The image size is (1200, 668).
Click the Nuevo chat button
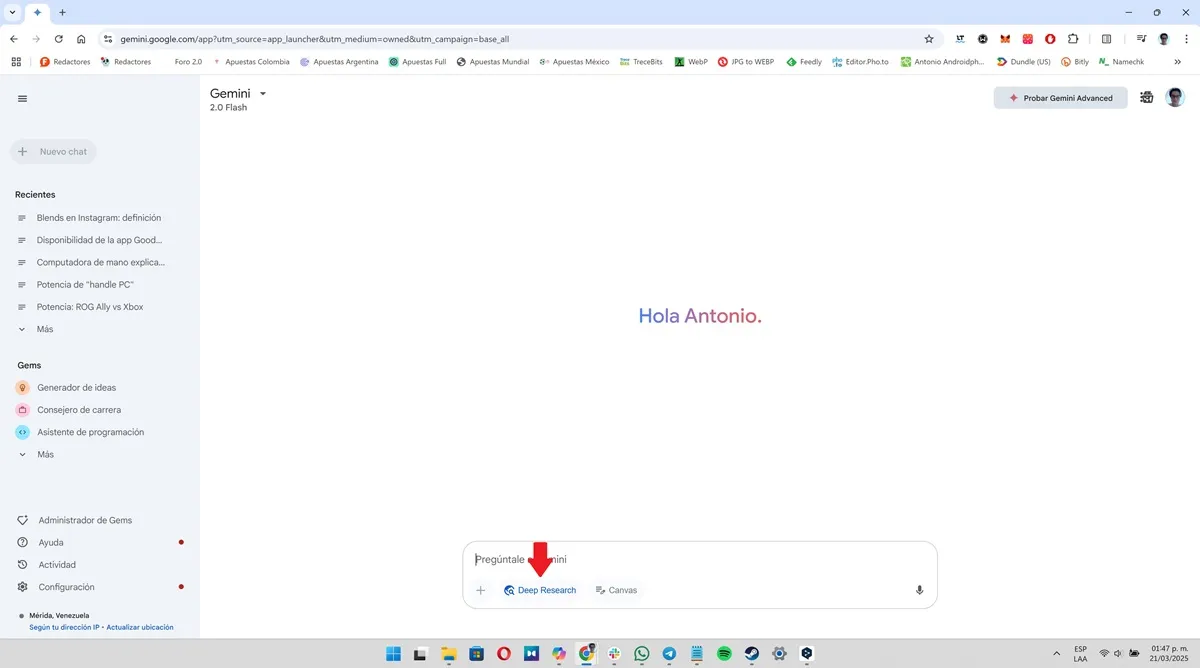[53, 152]
